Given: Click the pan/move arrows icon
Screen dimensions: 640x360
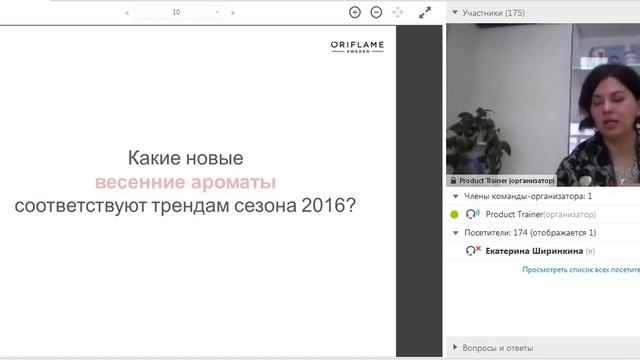Looking at the screenshot, I should click(398, 12).
